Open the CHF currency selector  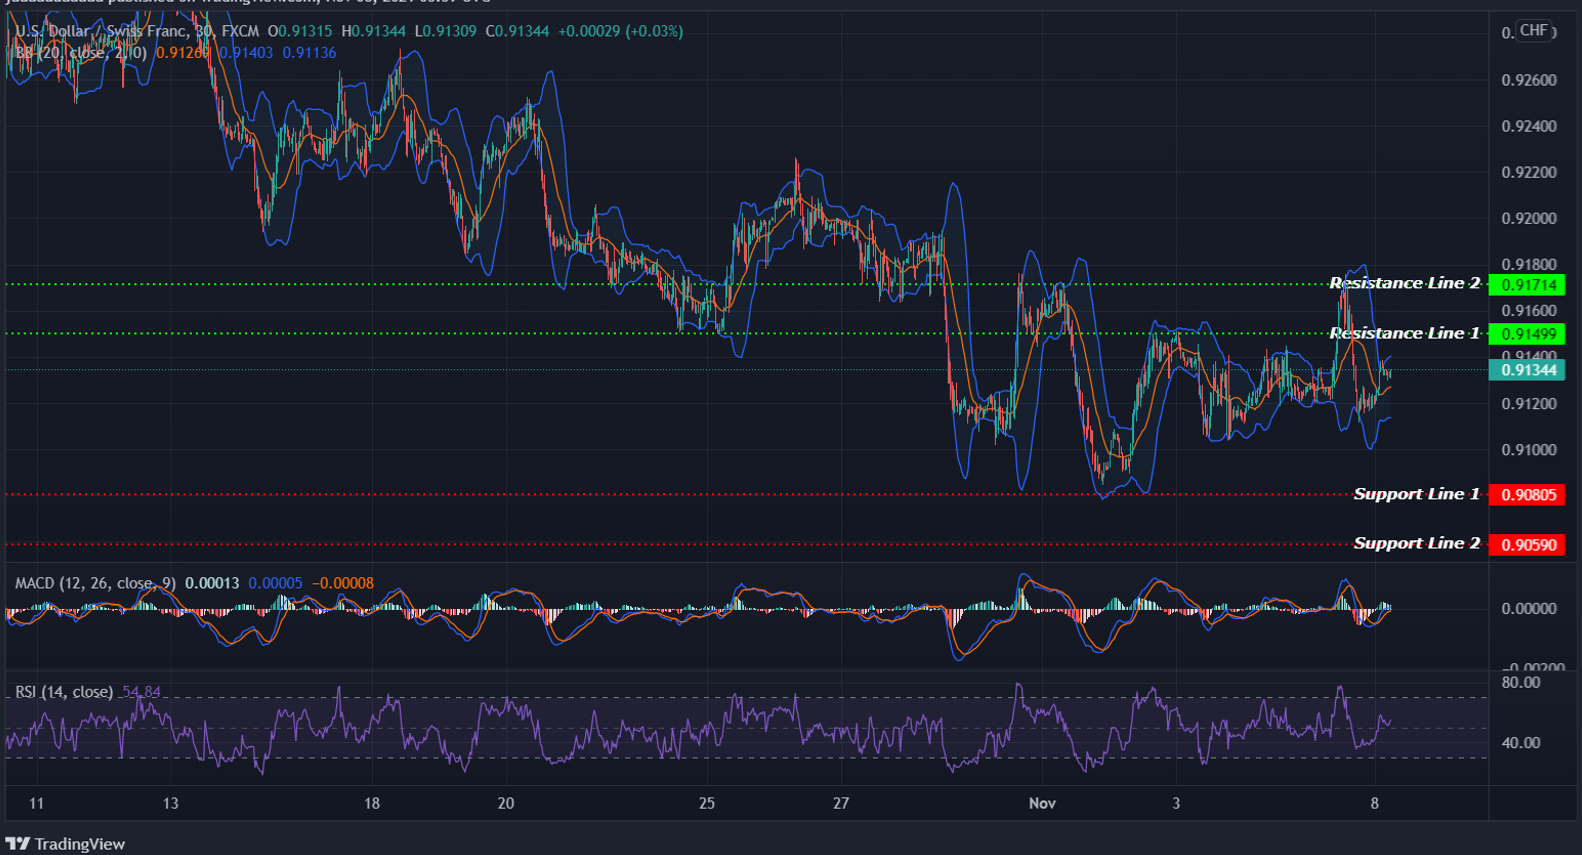[1534, 31]
